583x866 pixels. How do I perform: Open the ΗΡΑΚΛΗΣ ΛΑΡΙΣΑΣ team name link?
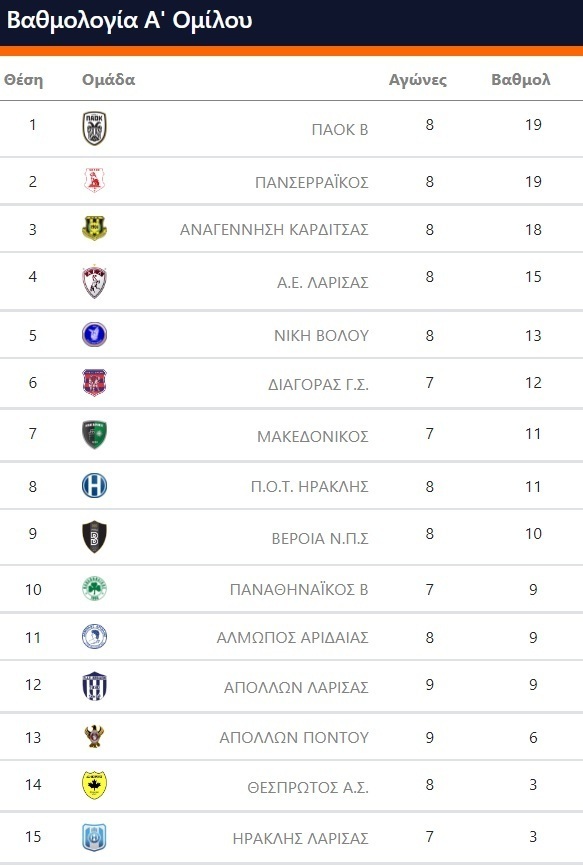point(300,838)
